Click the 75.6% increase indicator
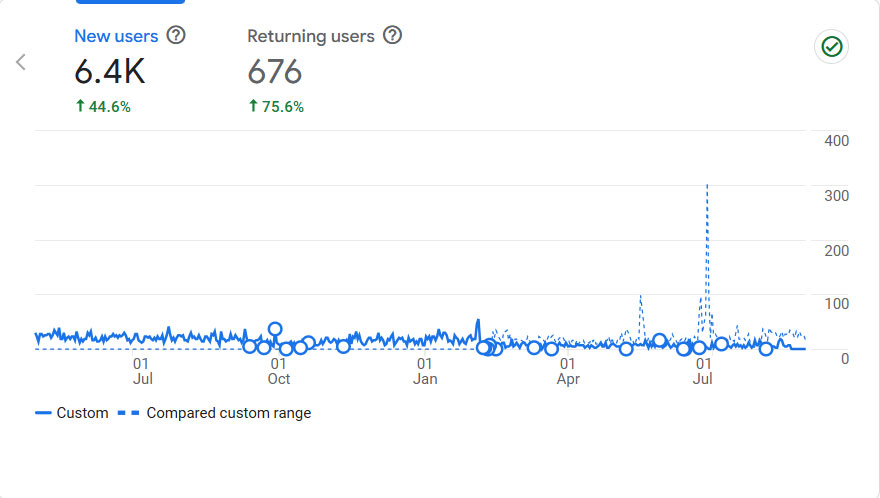The width and height of the screenshot is (880, 498). (x=276, y=107)
